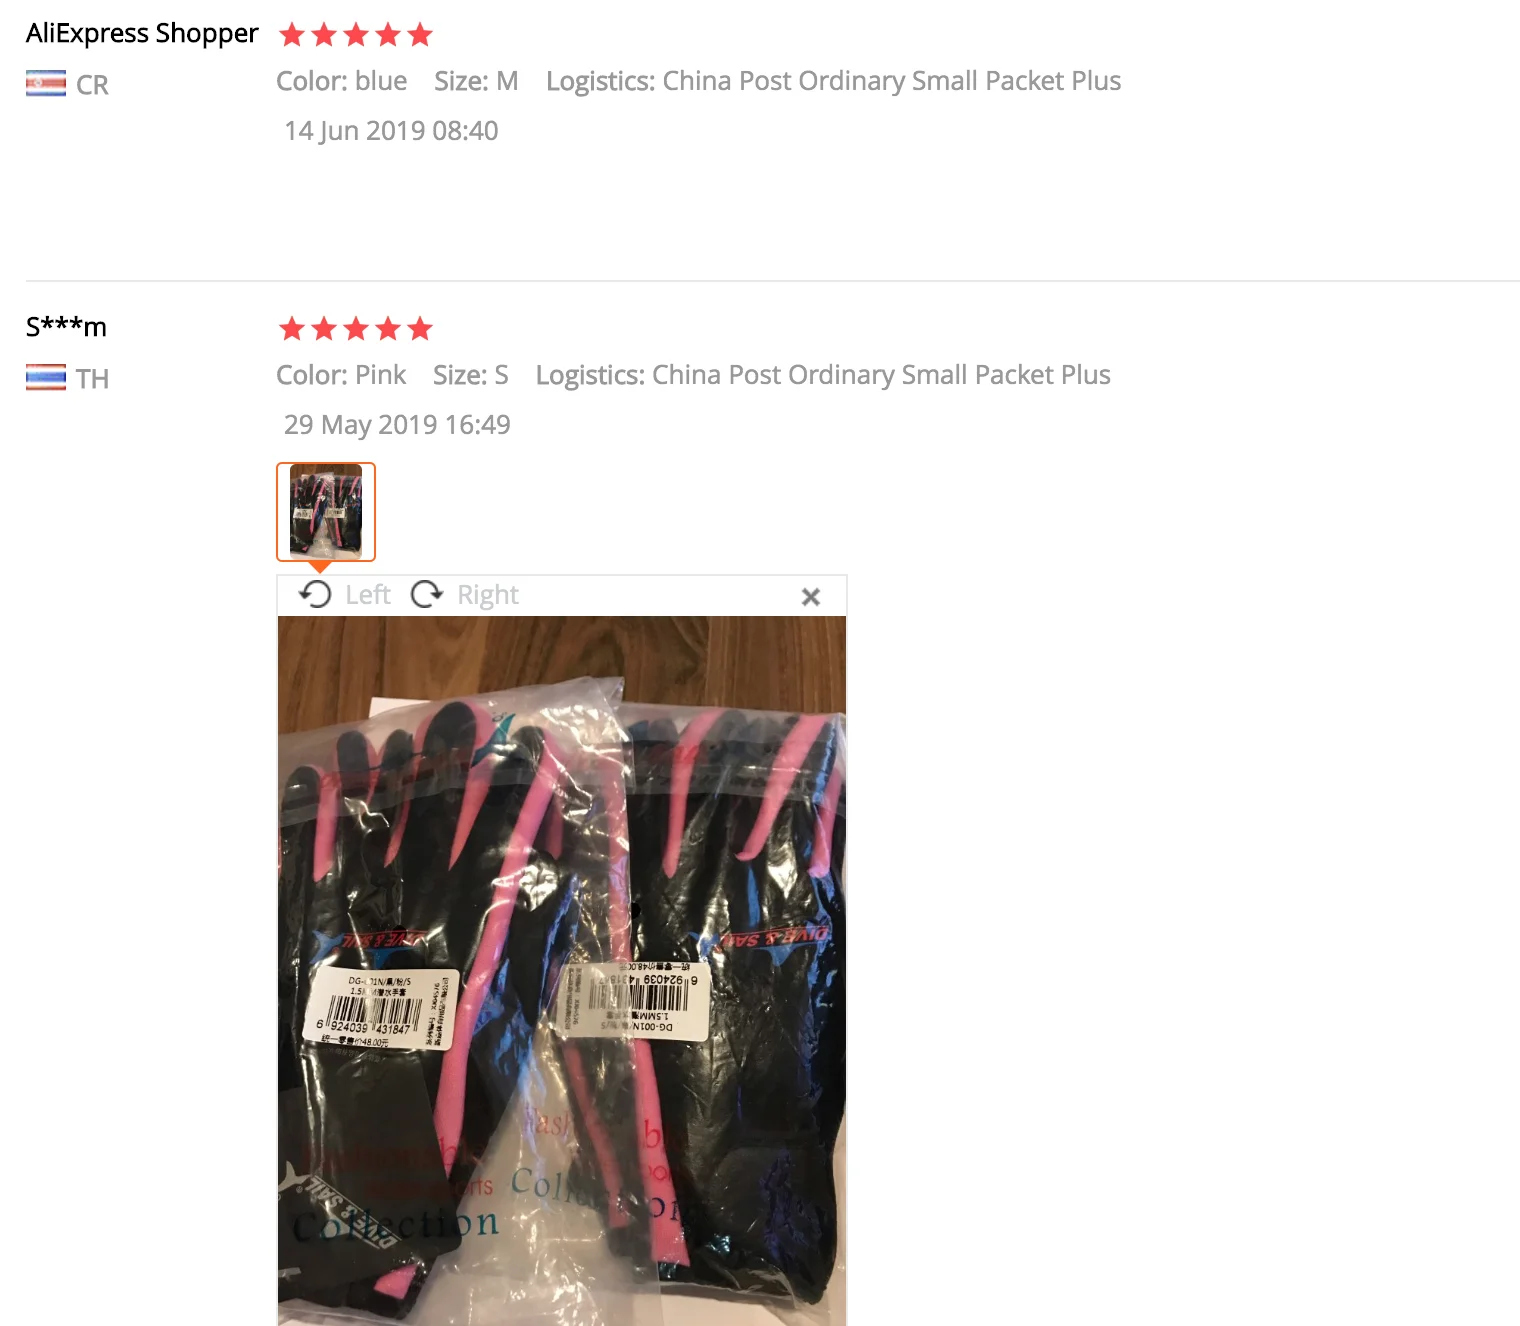Click the "Left" rotate label
1520x1326 pixels.
point(367,595)
